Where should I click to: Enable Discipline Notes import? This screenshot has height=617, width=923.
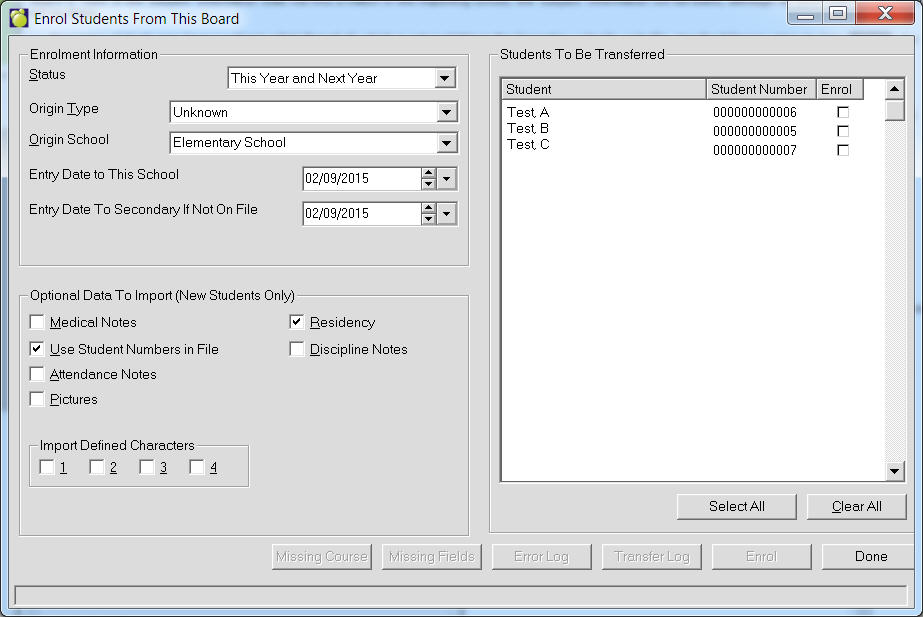(x=297, y=349)
